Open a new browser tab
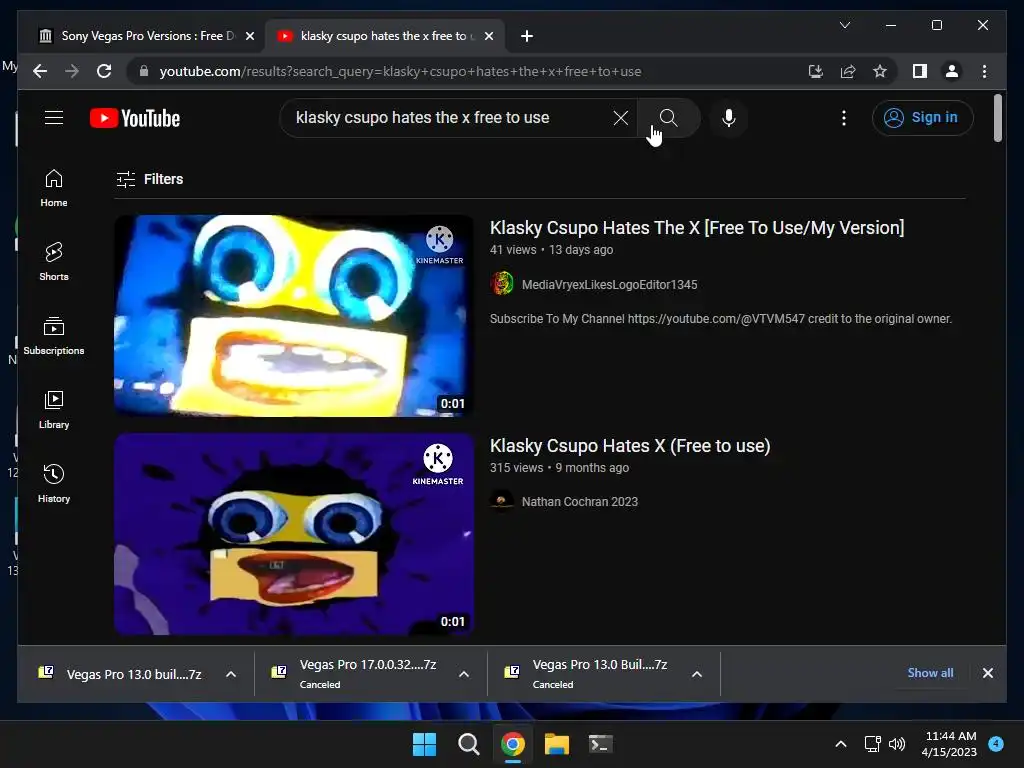The image size is (1024, 768). coord(526,36)
